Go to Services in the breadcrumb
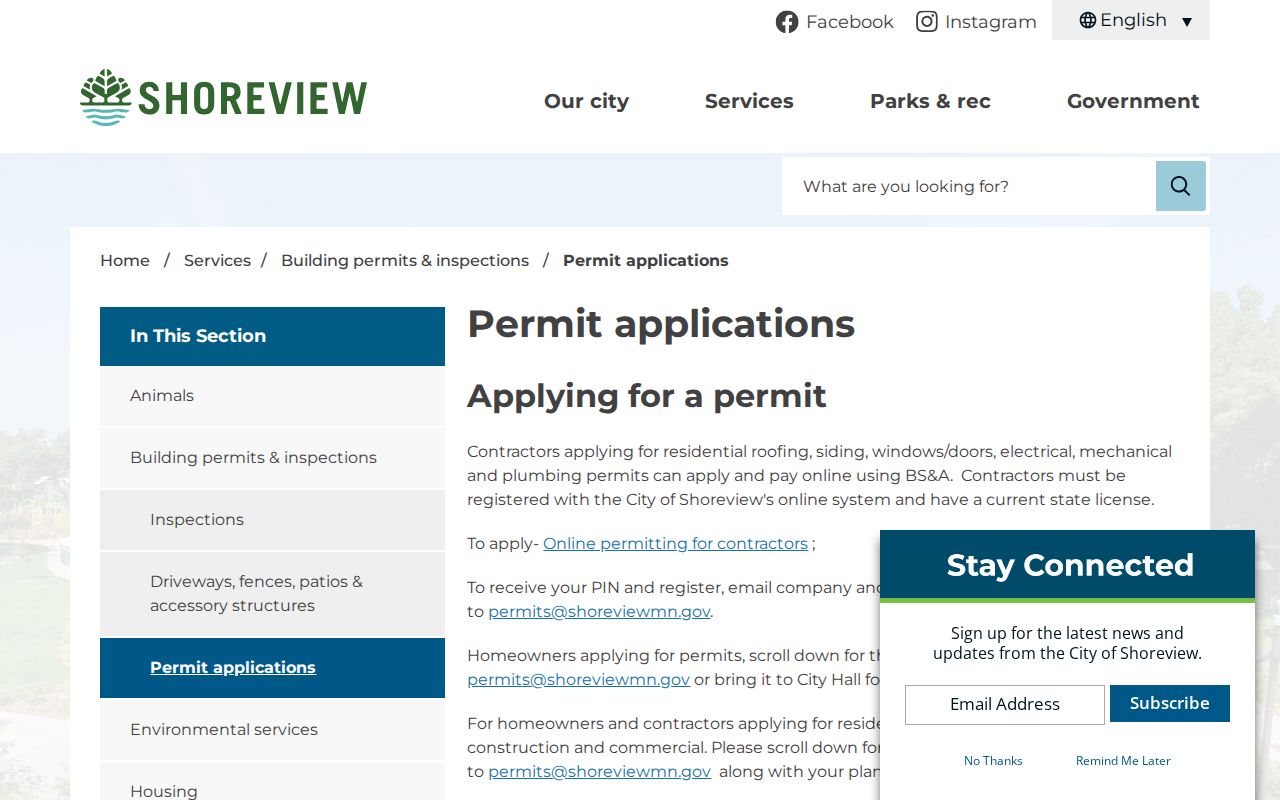 click(x=217, y=260)
